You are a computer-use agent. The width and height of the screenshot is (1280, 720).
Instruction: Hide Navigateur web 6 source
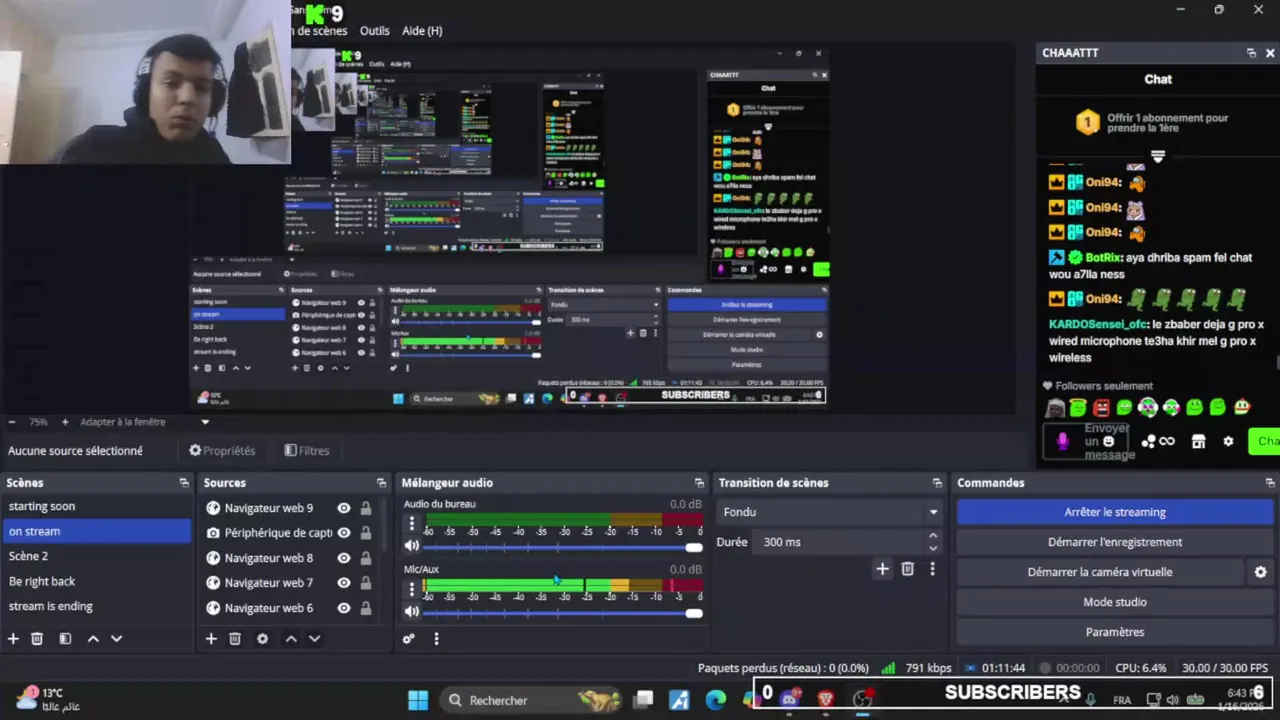344,608
